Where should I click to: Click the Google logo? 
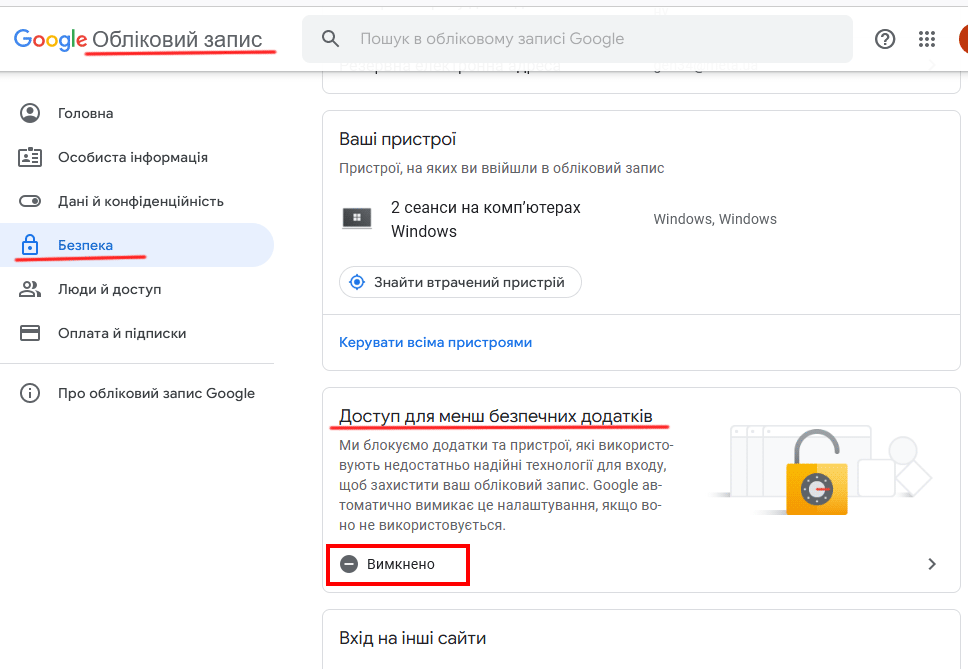point(50,39)
